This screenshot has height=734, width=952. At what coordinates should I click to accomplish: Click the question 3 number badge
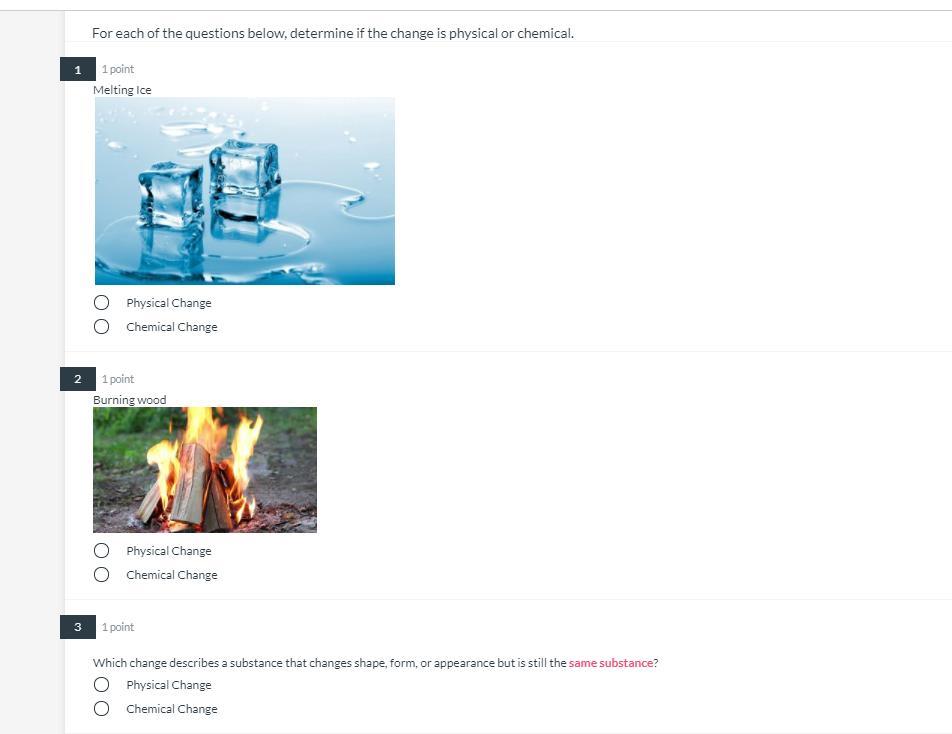tap(78, 627)
